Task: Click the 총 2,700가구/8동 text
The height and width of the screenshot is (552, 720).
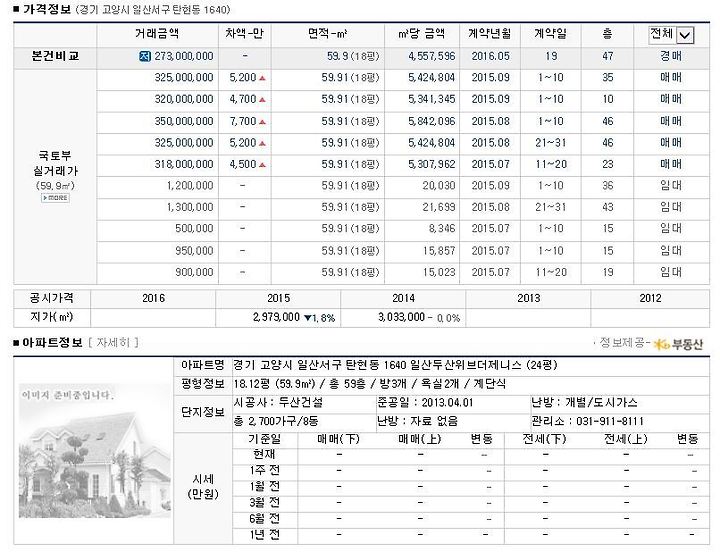Action: (276, 421)
